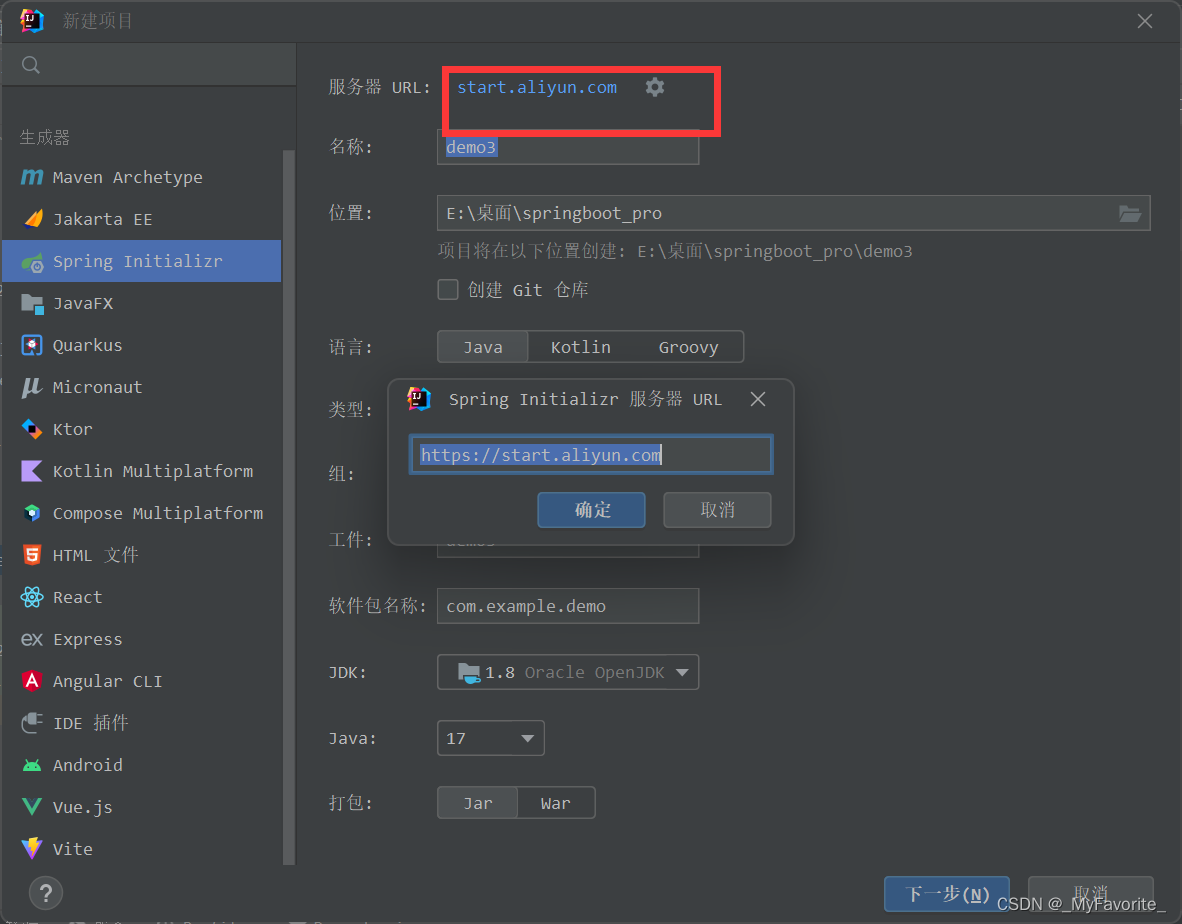The height and width of the screenshot is (924, 1182).
Task: Open the JDK dropdown showing 1.8 Oracle OpenJDK
Action: pyautogui.click(x=567, y=672)
